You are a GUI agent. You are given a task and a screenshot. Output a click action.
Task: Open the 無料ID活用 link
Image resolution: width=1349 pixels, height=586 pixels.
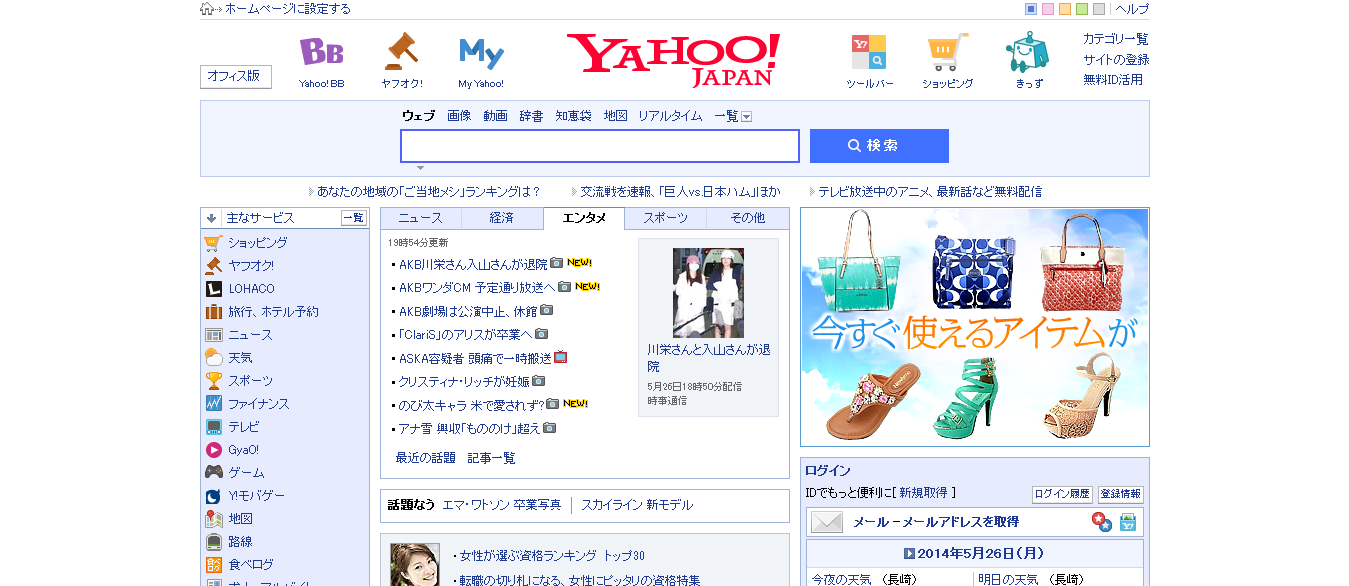(1113, 80)
